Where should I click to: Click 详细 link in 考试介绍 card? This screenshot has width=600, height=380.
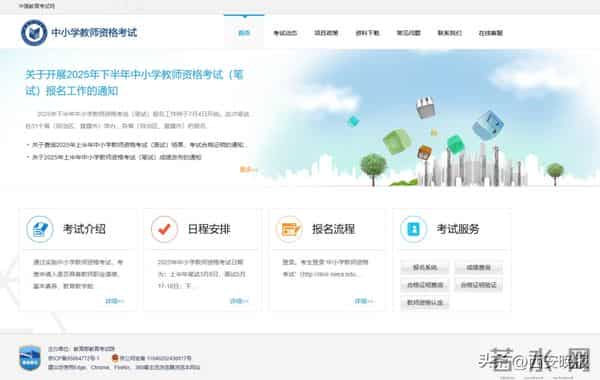pos(114,301)
